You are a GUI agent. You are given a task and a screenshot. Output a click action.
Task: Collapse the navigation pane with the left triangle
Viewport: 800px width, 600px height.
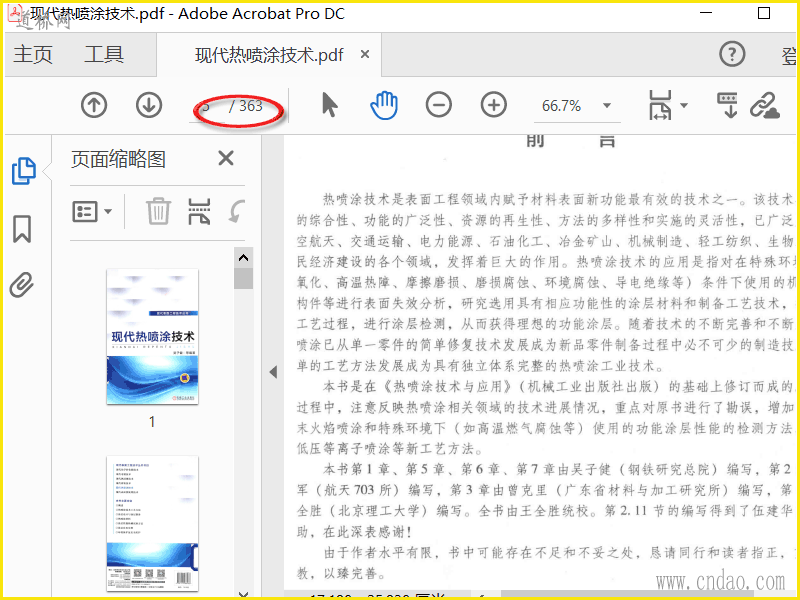point(273,372)
